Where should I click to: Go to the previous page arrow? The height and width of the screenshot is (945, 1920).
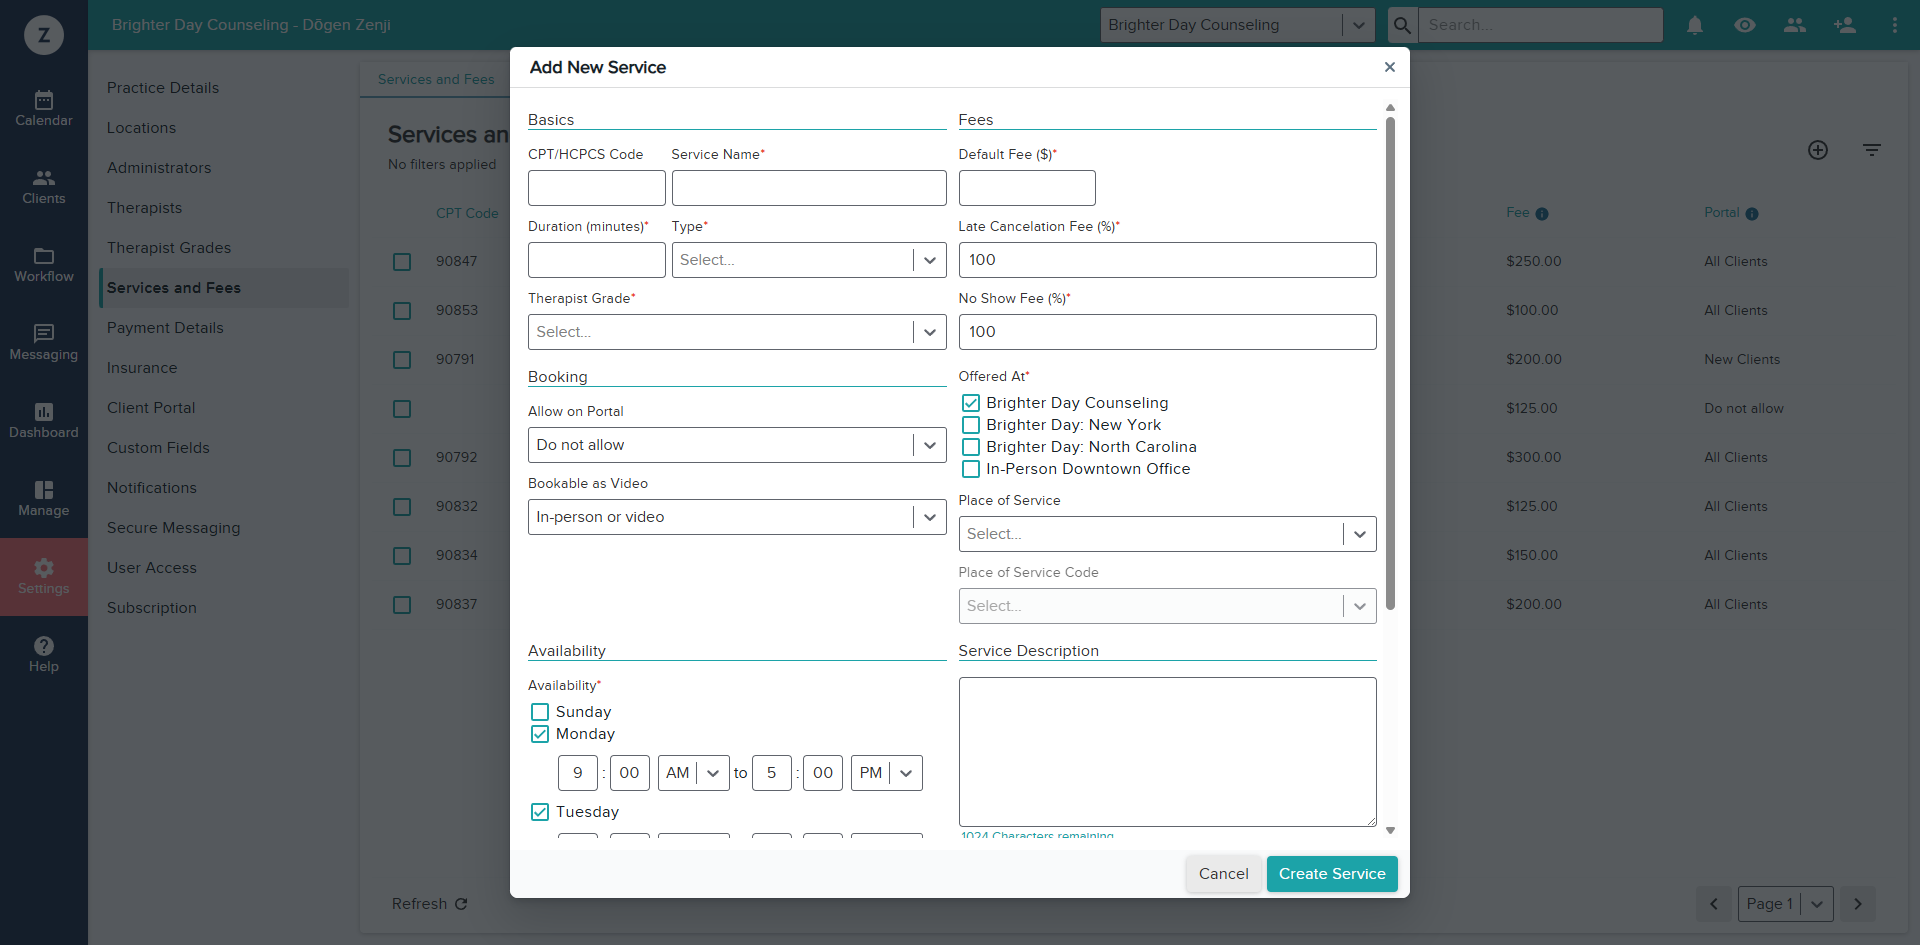click(x=1714, y=904)
